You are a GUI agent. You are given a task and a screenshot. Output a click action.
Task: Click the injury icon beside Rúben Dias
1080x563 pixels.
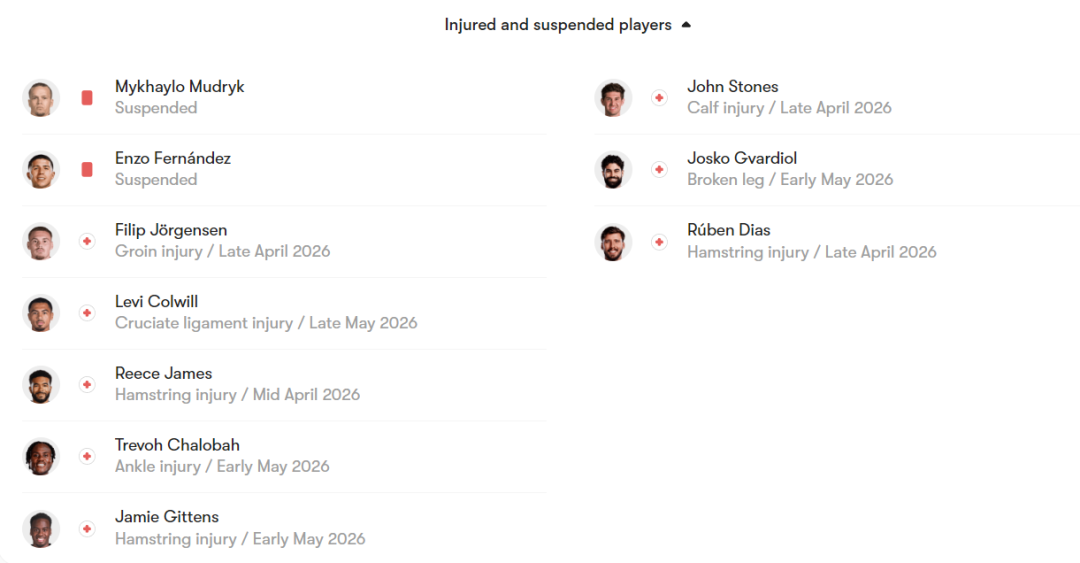tap(659, 241)
